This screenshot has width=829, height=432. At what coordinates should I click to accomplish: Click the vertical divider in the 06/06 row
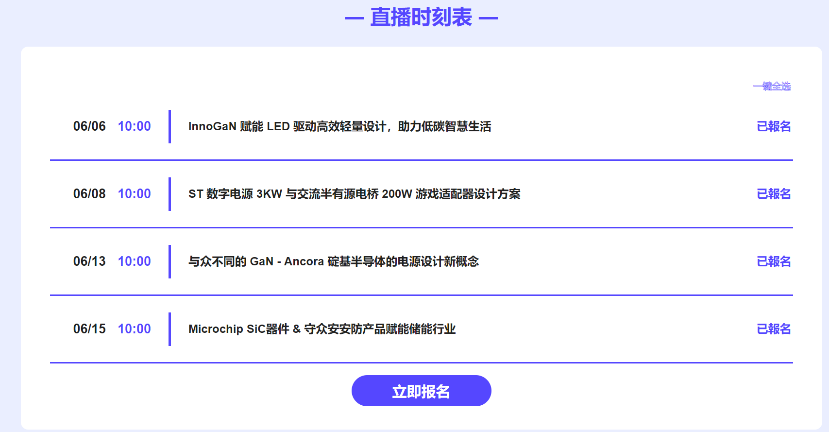pos(170,127)
